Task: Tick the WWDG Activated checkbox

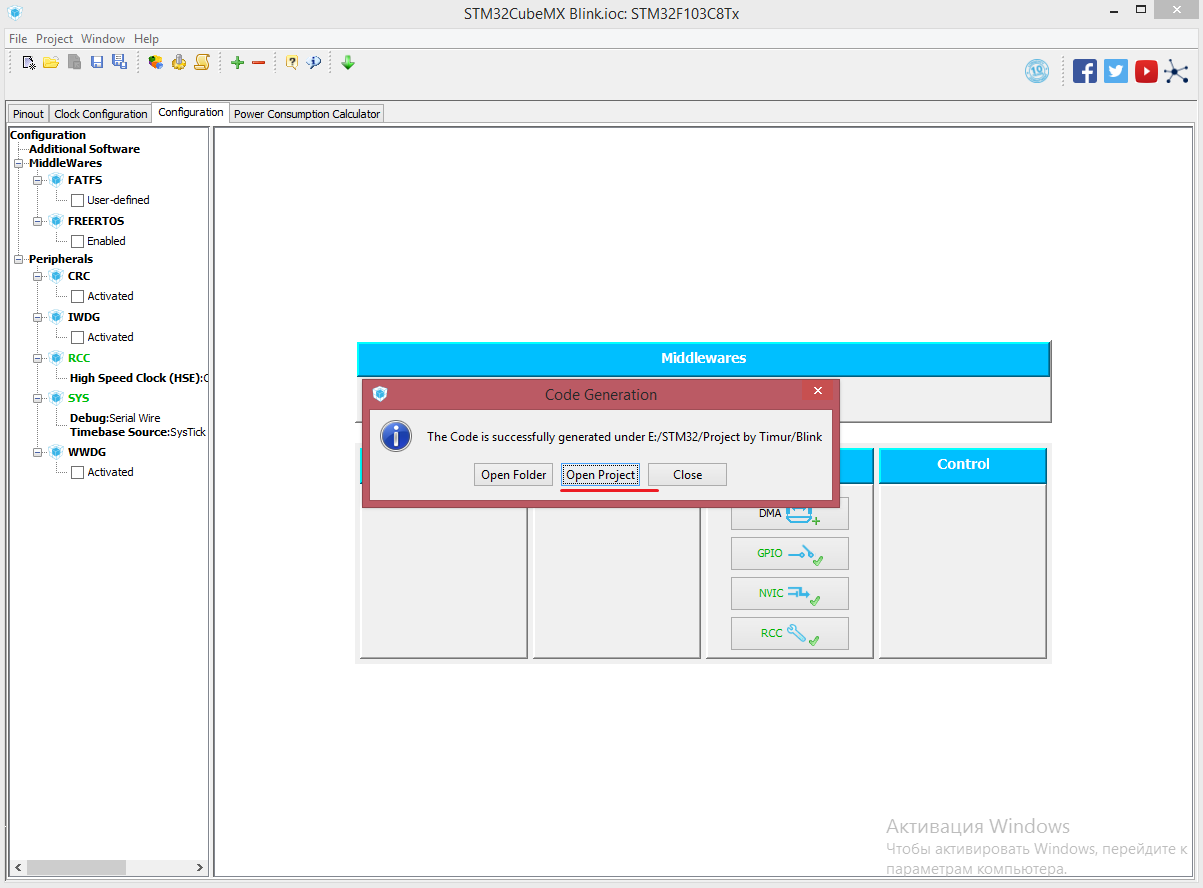Action: tap(78, 472)
